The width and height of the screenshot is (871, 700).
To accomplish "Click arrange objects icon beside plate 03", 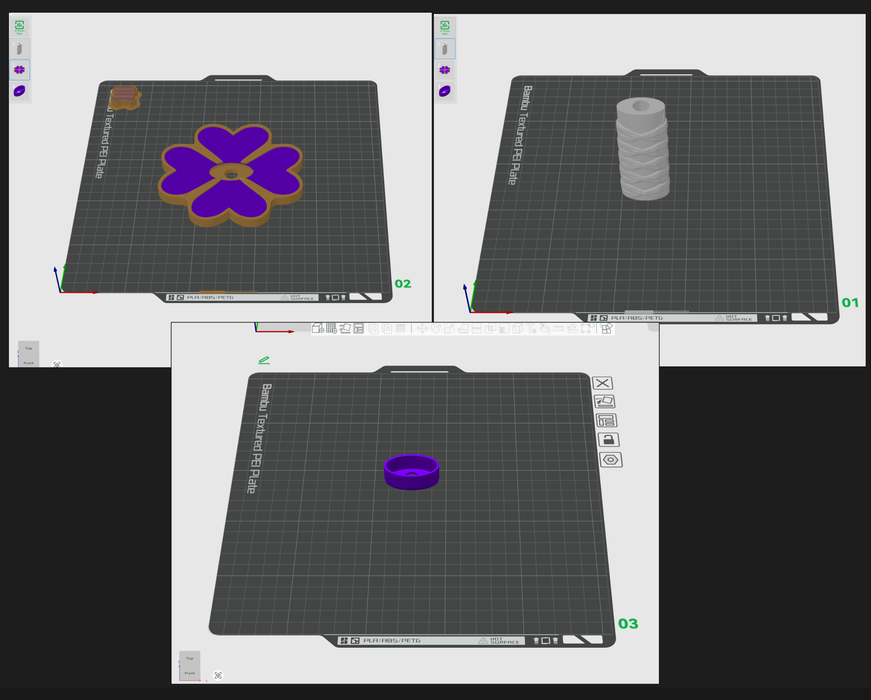I will [x=604, y=421].
